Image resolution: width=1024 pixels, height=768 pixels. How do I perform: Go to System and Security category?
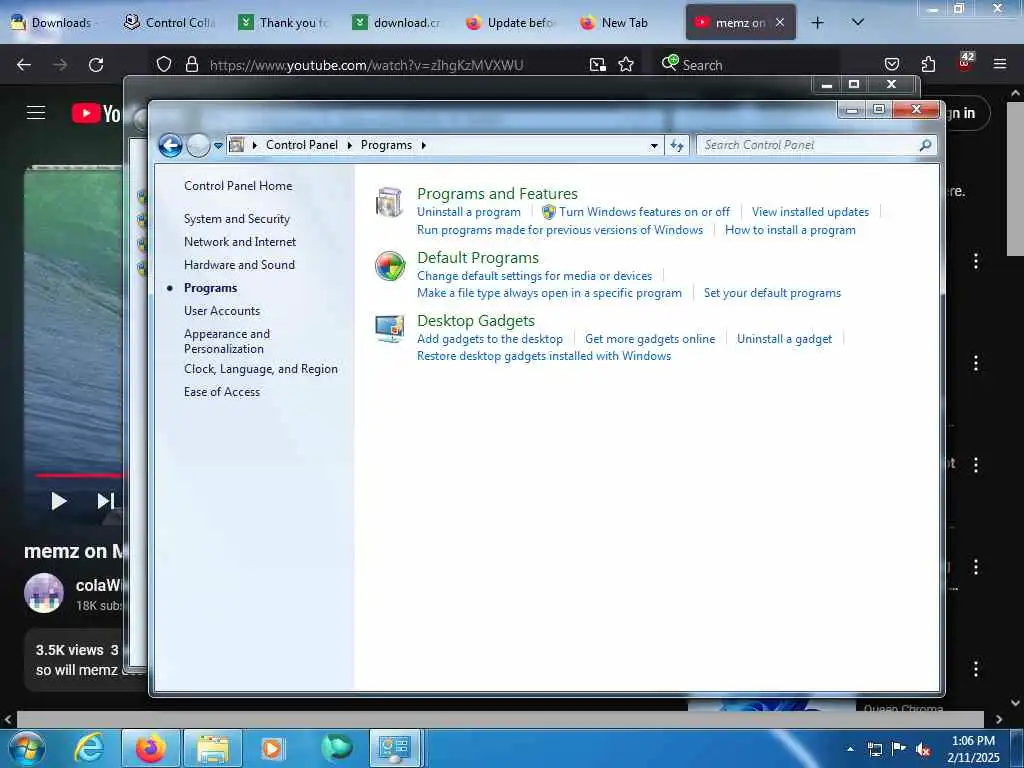click(236, 219)
